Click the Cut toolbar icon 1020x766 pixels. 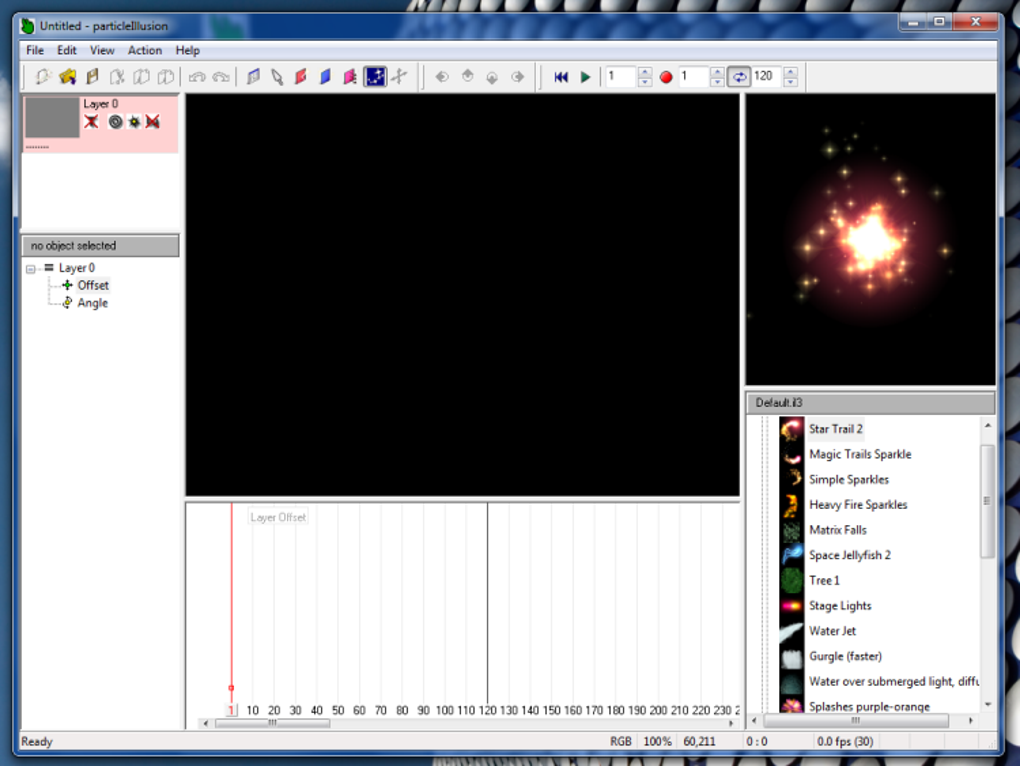click(x=117, y=77)
